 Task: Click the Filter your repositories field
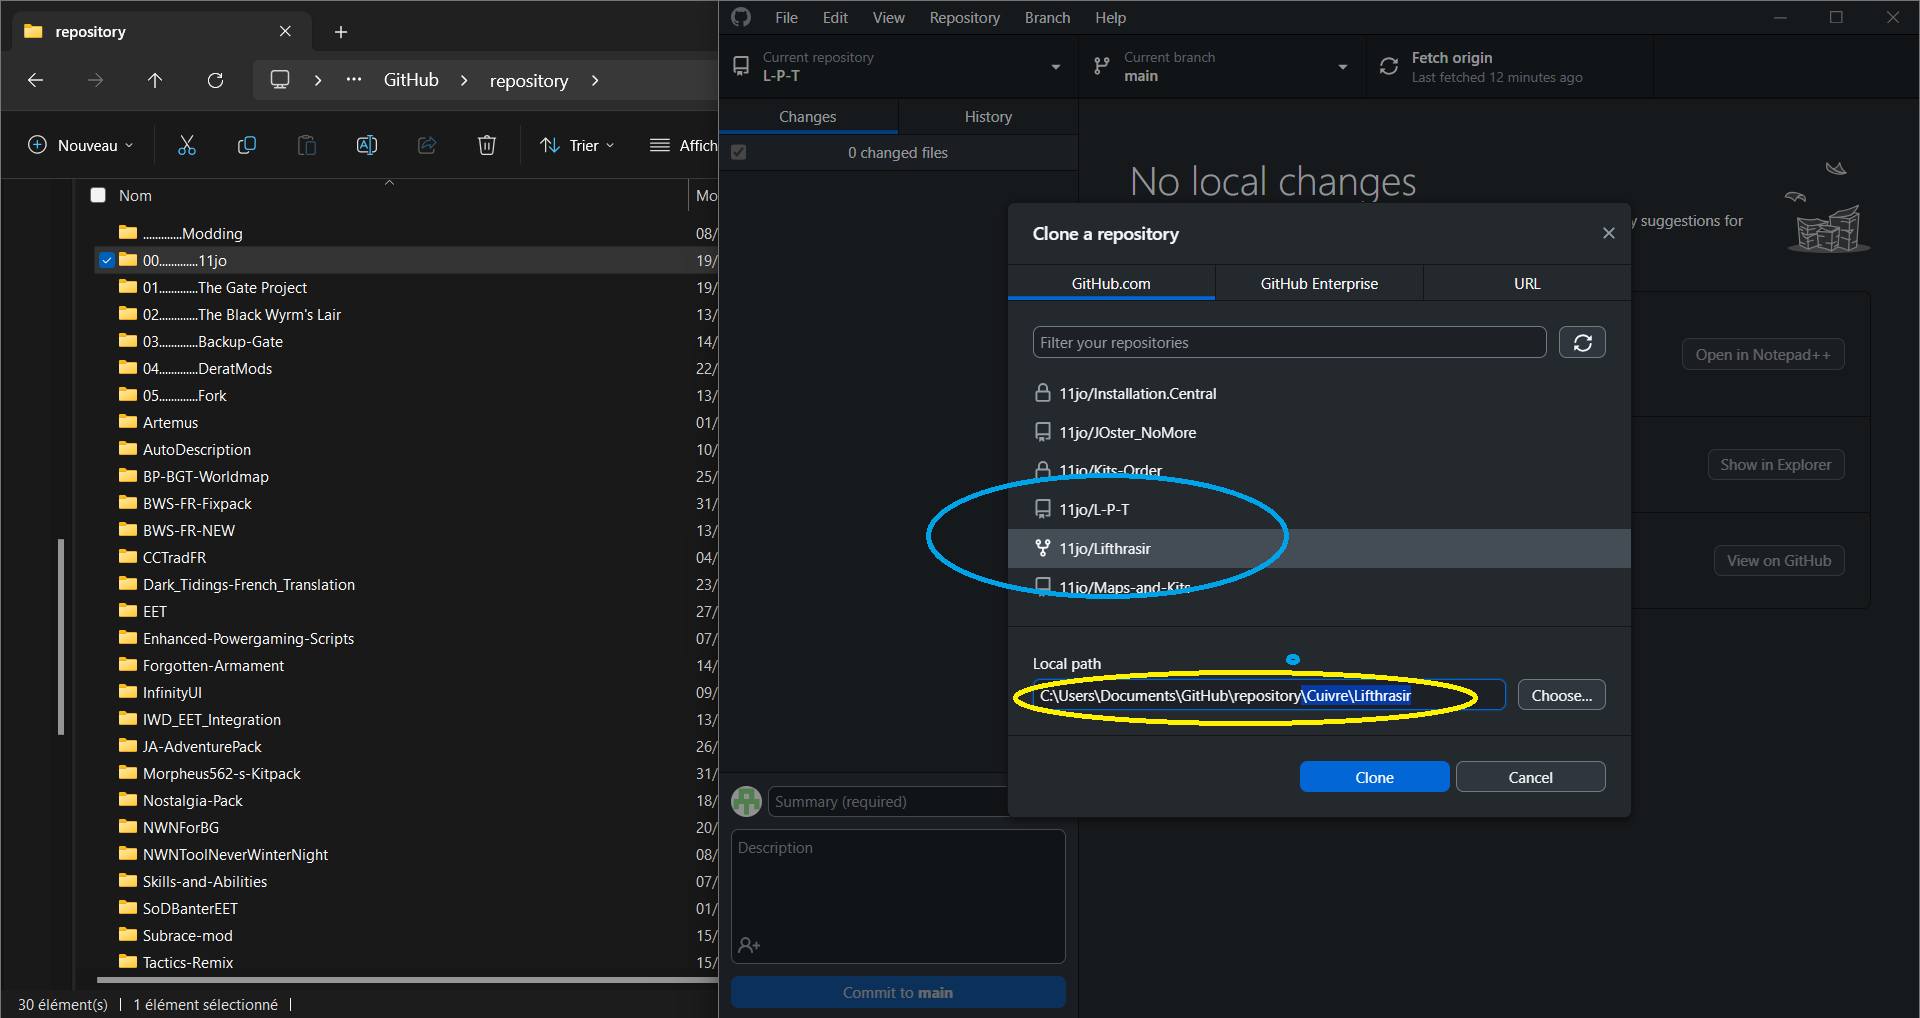1289,342
